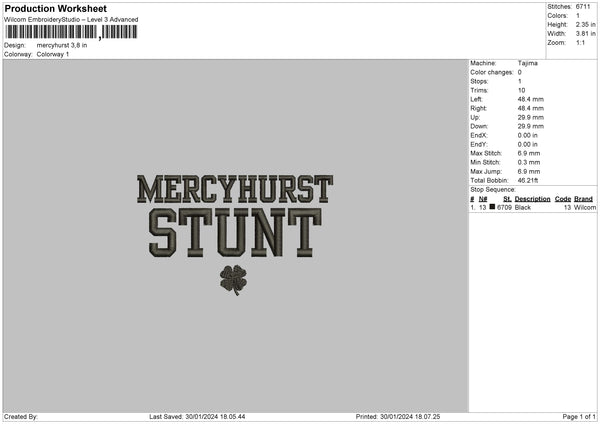
Task: Click the Code column header
Action: tap(563, 199)
